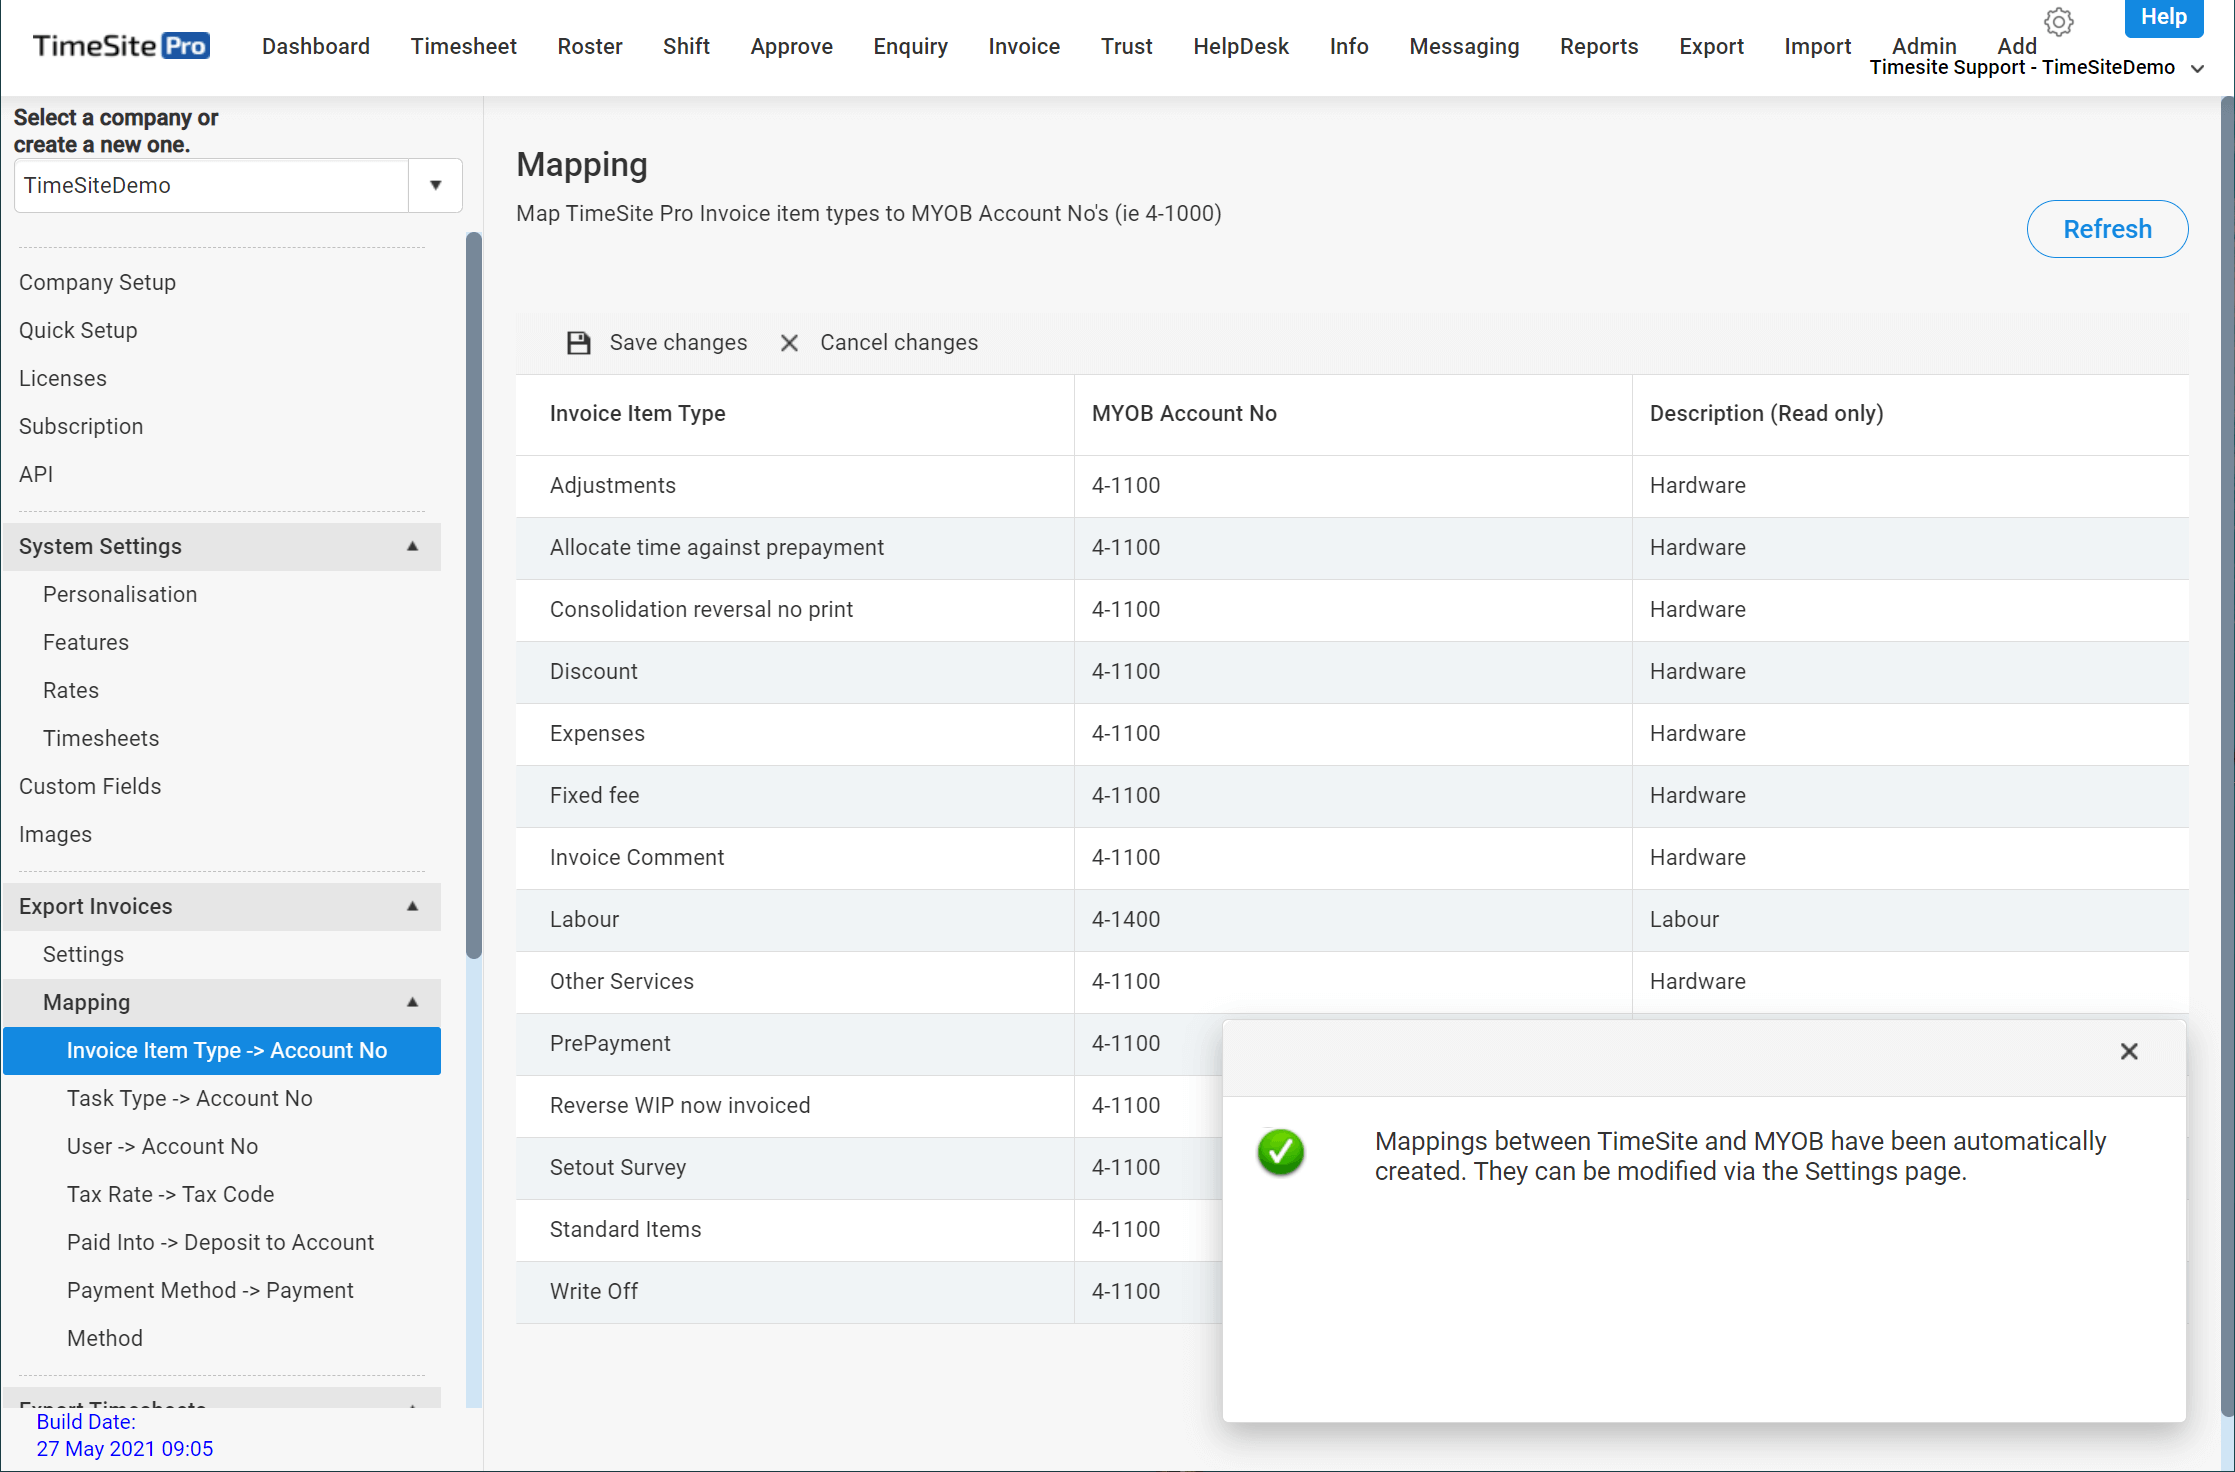Collapse the Export Invoices section

point(412,906)
